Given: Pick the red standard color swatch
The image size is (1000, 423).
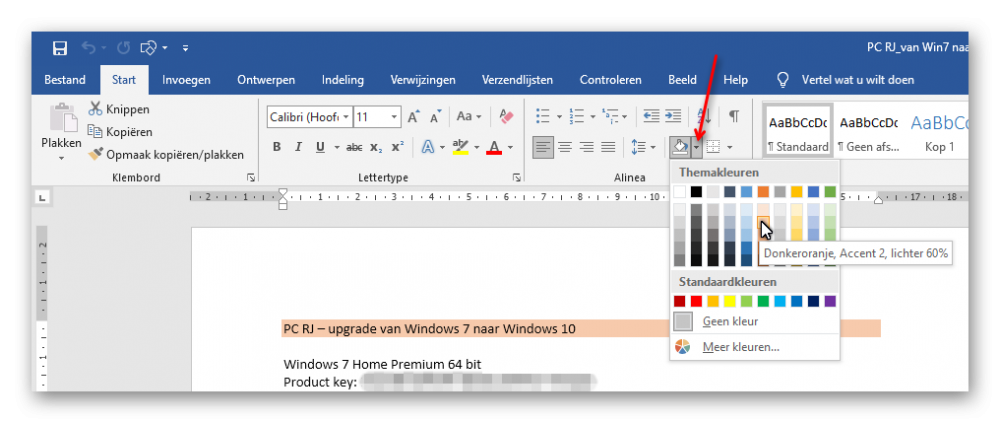Looking at the screenshot, I should (x=696, y=301).
